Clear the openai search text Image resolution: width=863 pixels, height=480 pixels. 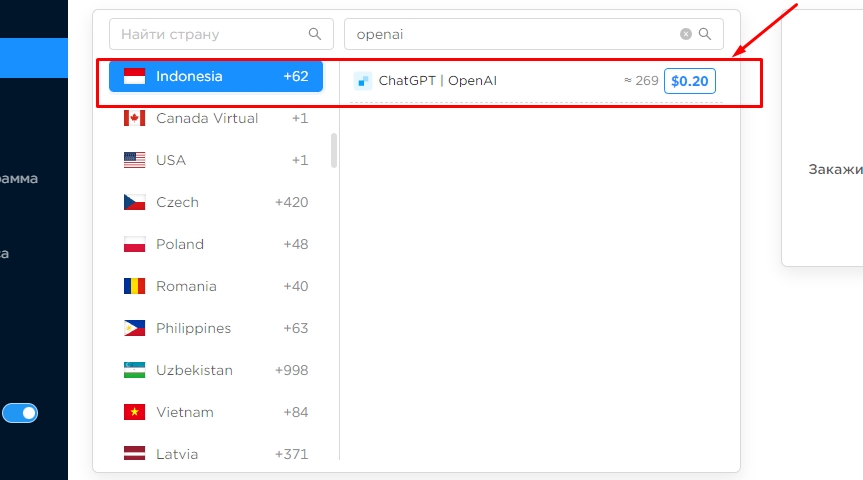tap(686, 34)
